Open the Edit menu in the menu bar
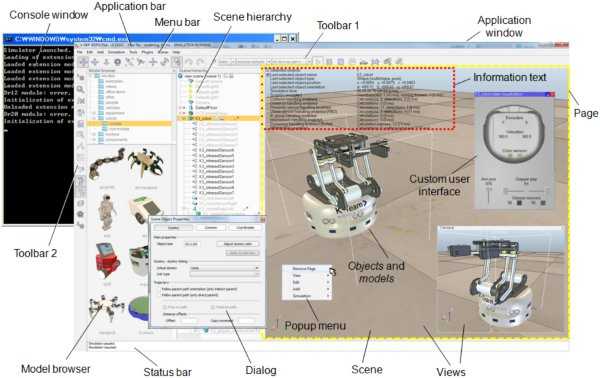 click(90, 52)
